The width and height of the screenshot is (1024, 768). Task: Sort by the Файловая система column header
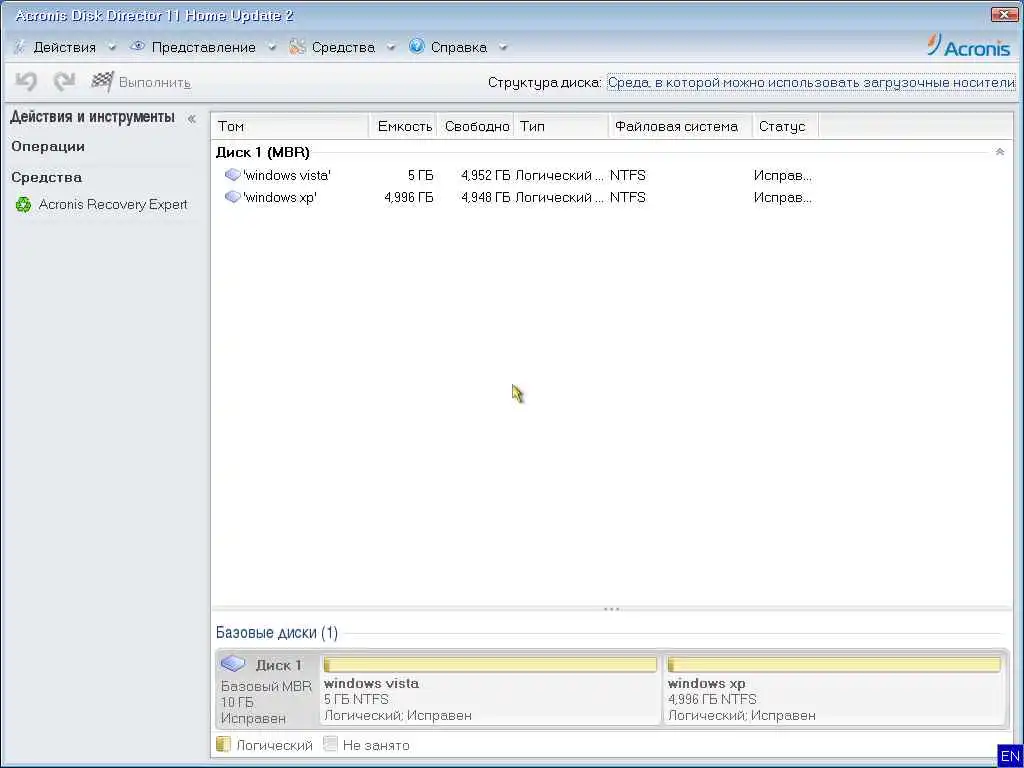pyautogui.click(x=681, y=126)
